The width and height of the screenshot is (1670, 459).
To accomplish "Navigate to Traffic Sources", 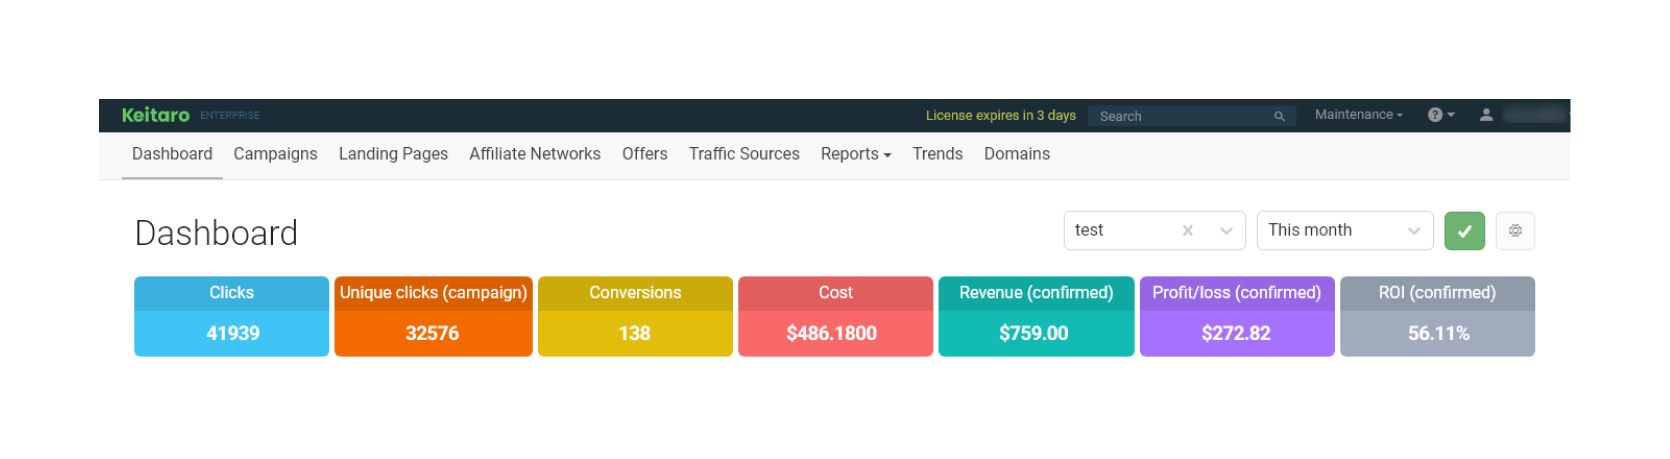I will 744,154.
